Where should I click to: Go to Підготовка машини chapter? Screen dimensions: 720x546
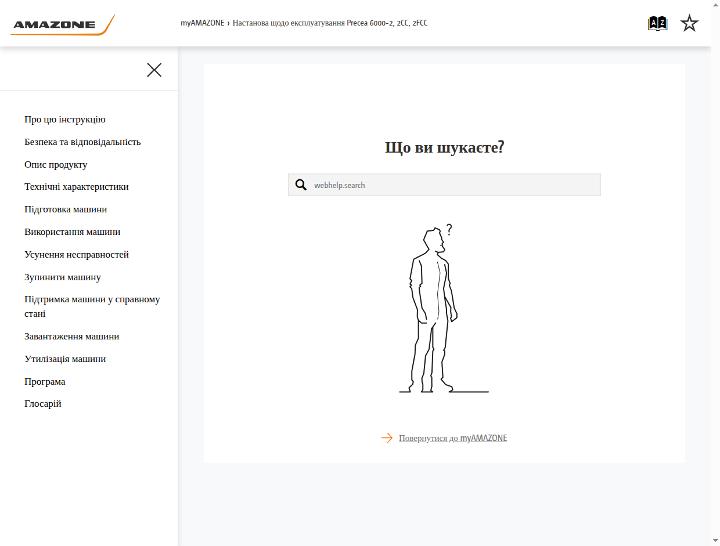[x=66, y=209]
